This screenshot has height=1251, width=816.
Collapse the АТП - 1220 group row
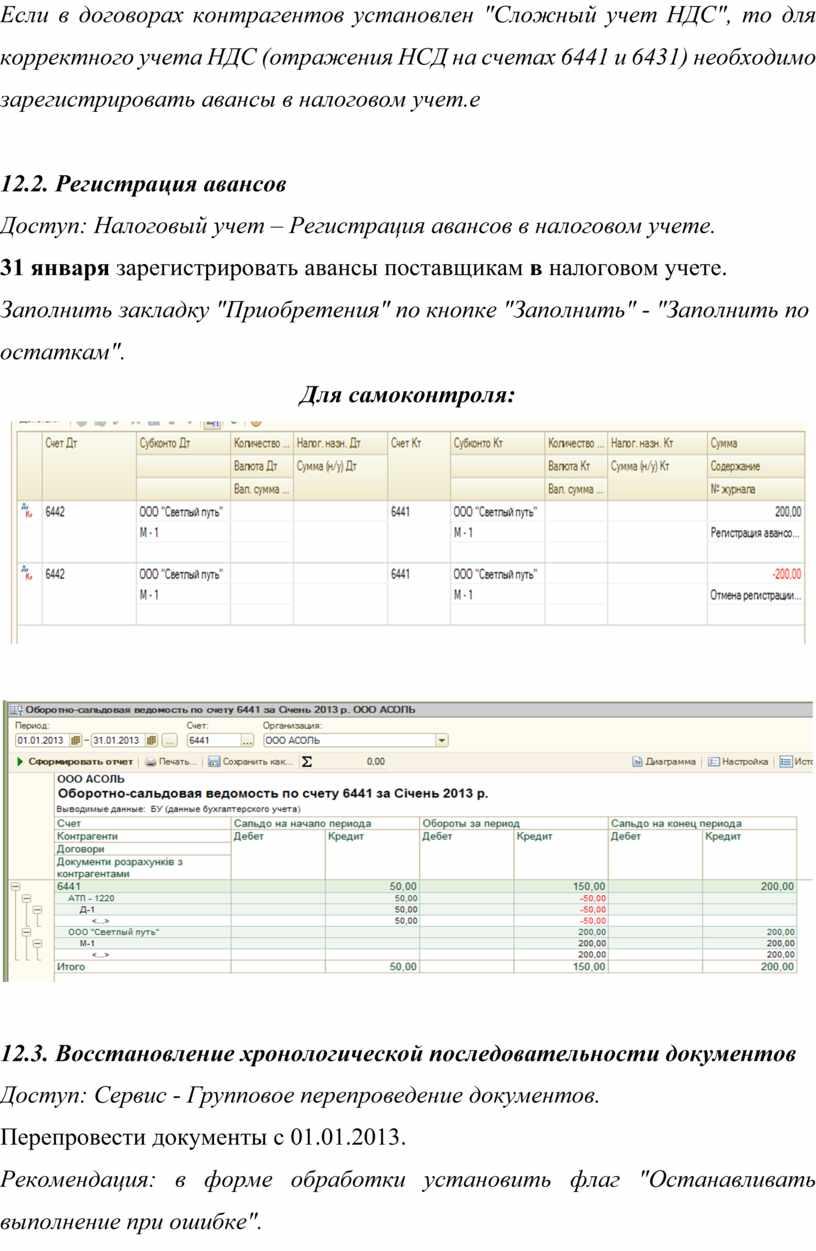(x=26, y=899)
